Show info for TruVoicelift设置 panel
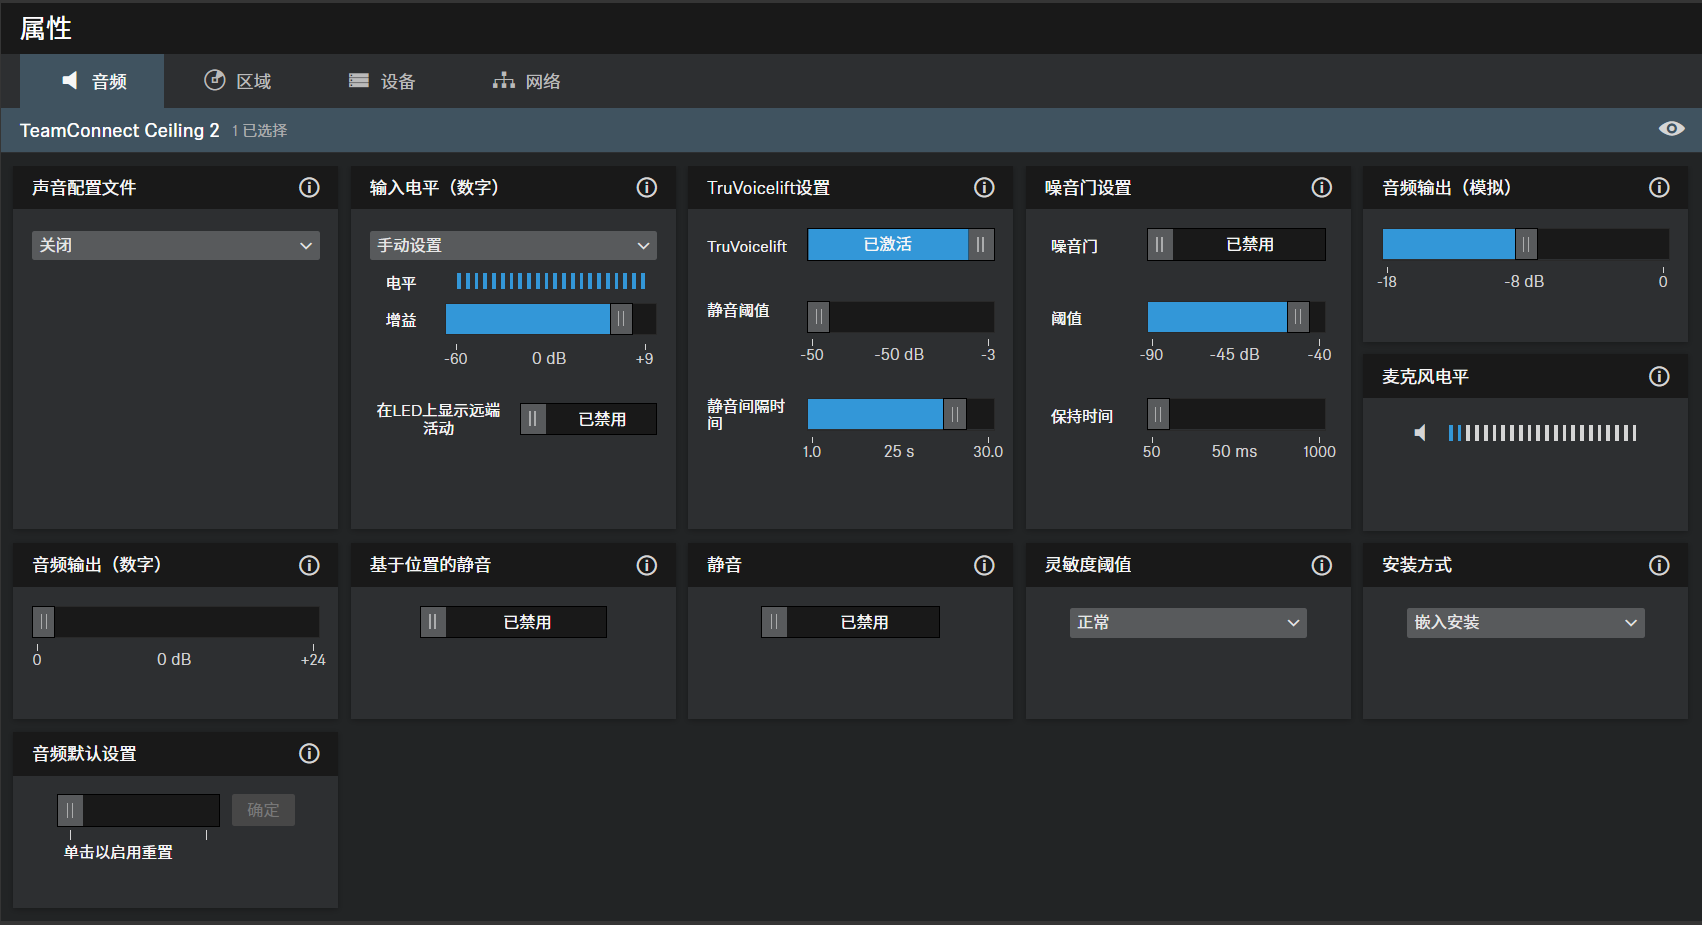This screenshot has width=1702, height=925. pos(984,188)
